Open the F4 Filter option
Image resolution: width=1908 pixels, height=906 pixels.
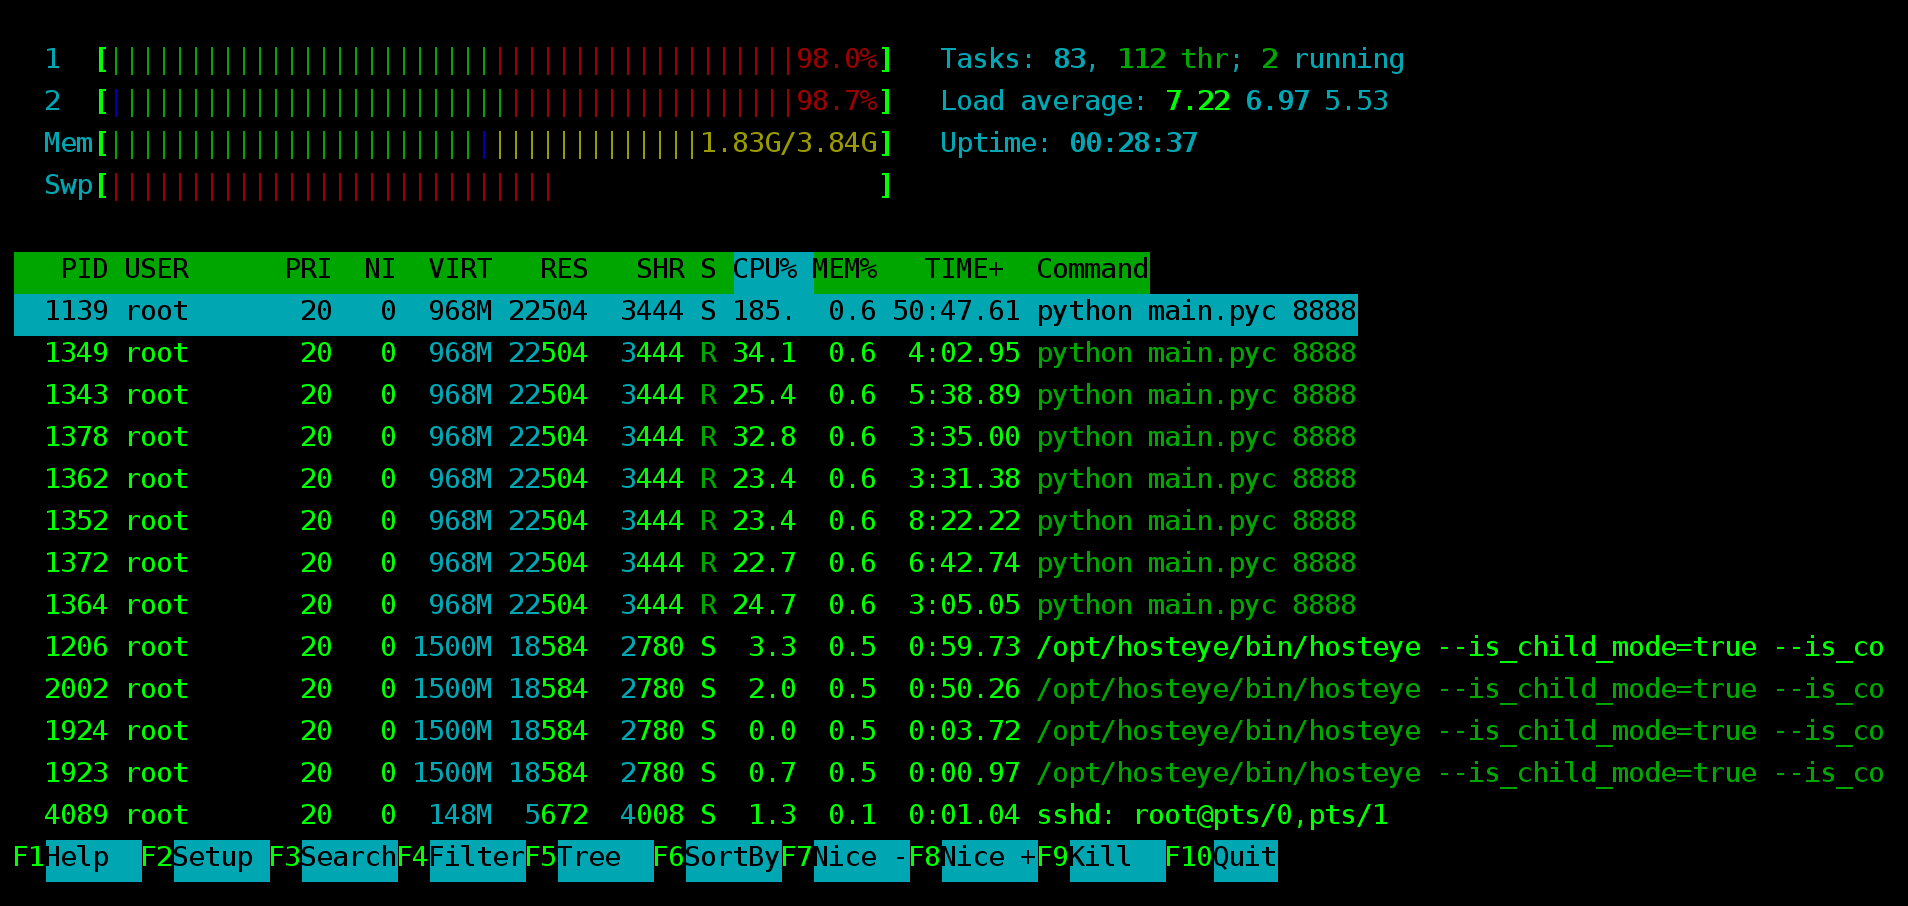pyautogui.click(x=462, y=859)
